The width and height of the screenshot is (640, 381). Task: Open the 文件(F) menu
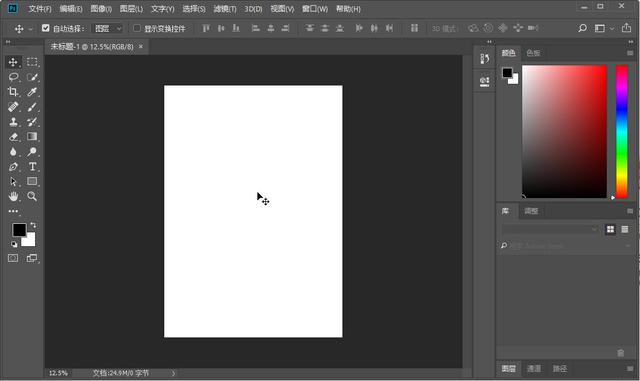click(x=40, y=9)
